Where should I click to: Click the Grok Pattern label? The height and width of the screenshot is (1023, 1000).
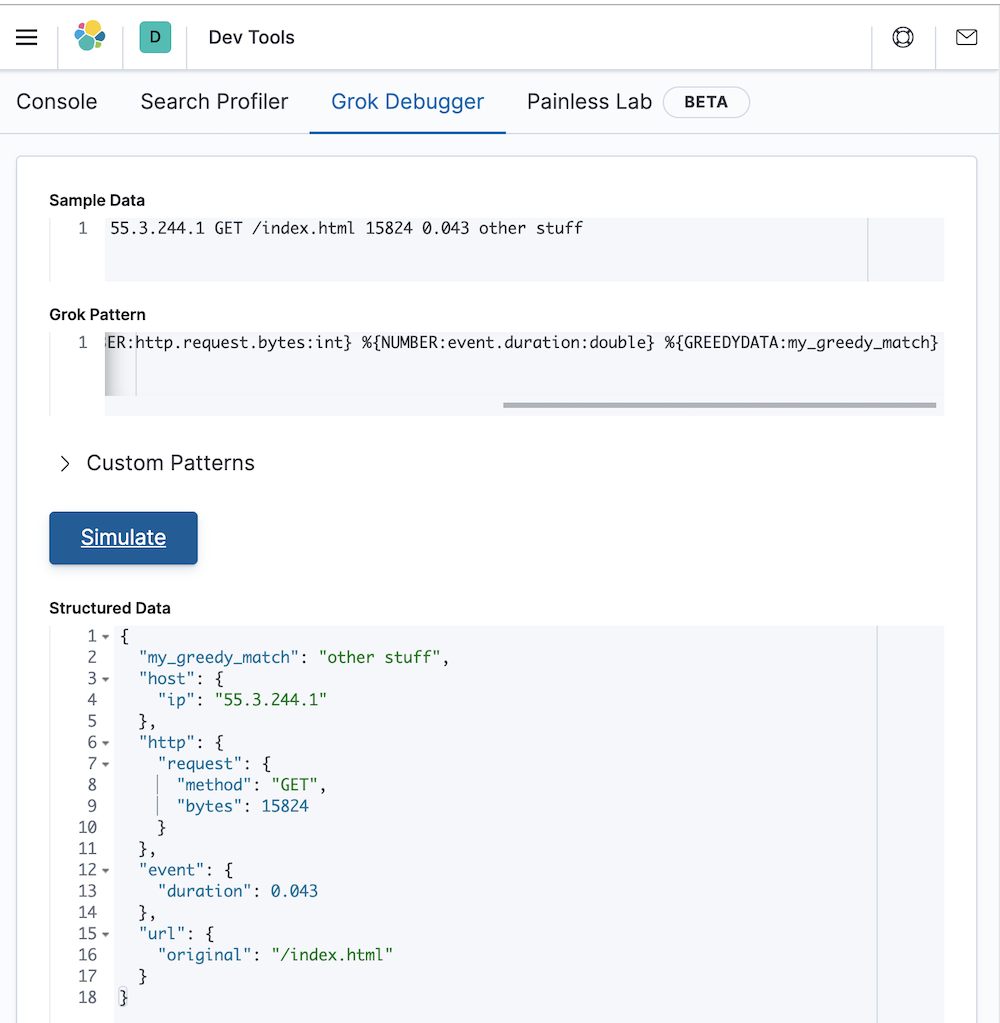(97, 314)
